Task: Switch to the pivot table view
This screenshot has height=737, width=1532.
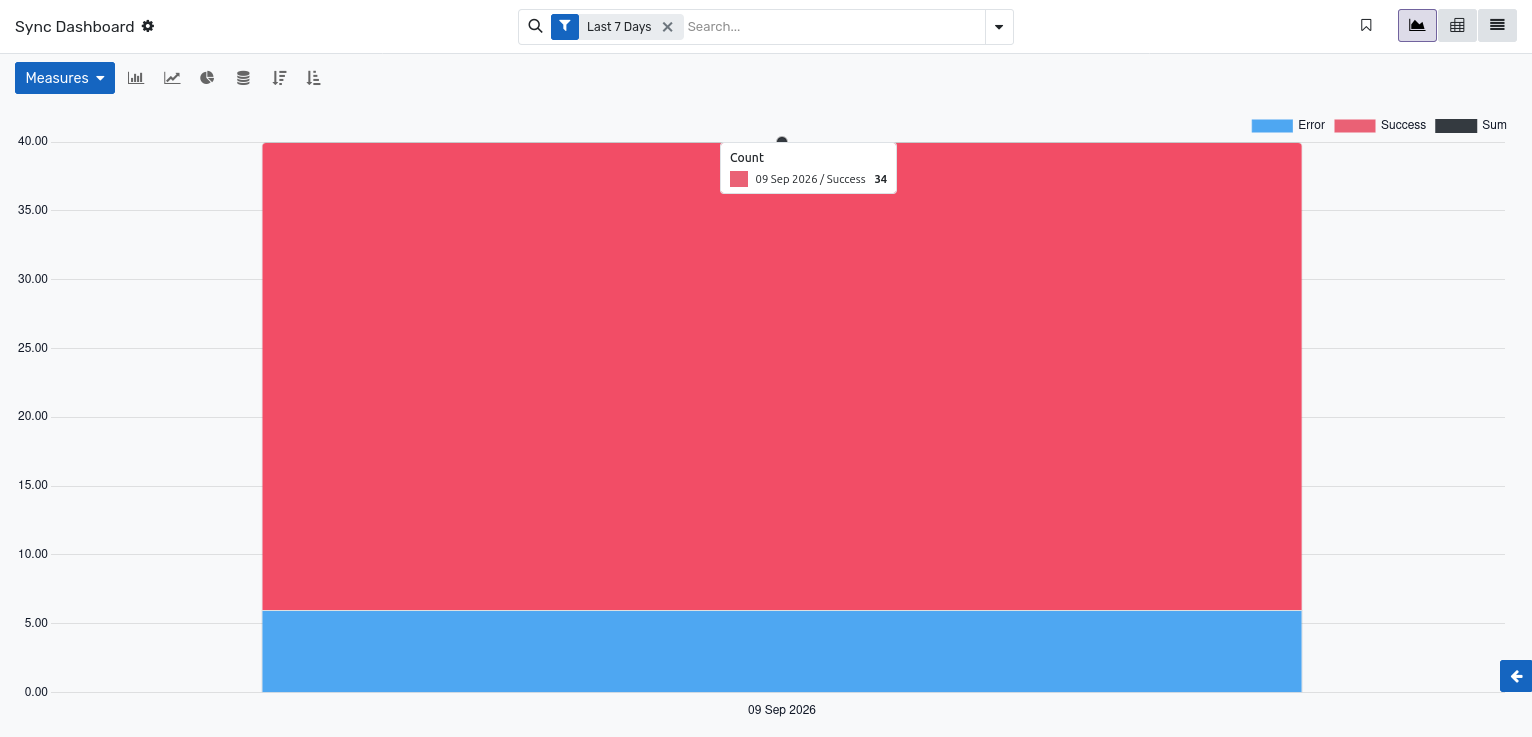Action: point(1457,26)
